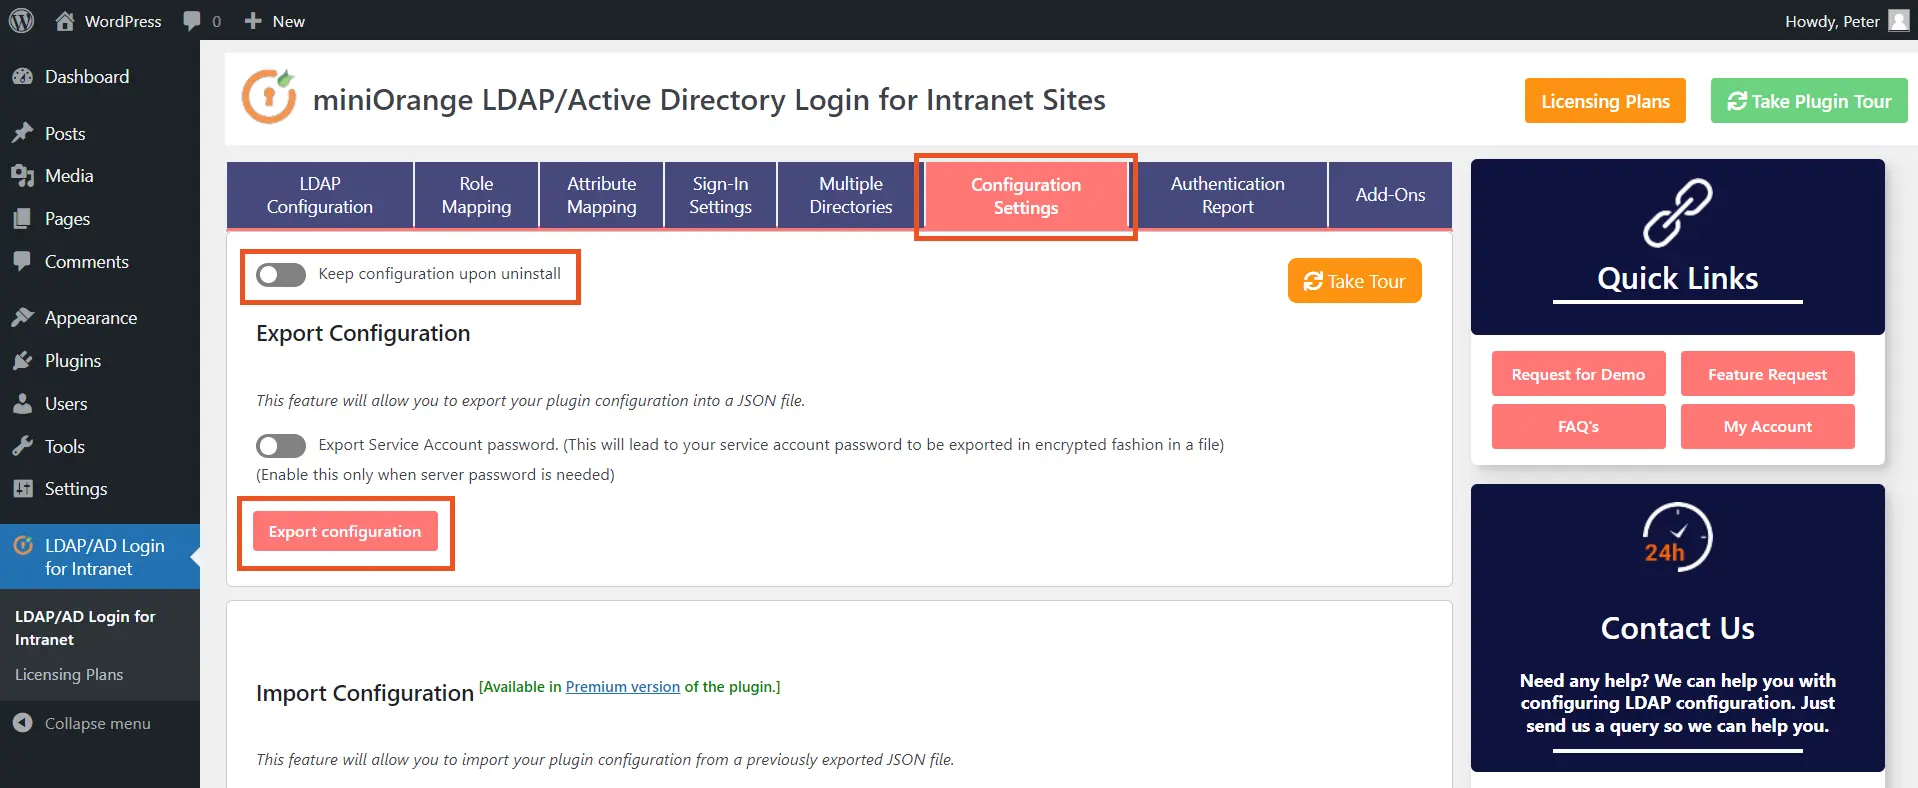1918x788 pixels.
Task: Open Licensing Plans orange button
Action: click(1605, 101)
